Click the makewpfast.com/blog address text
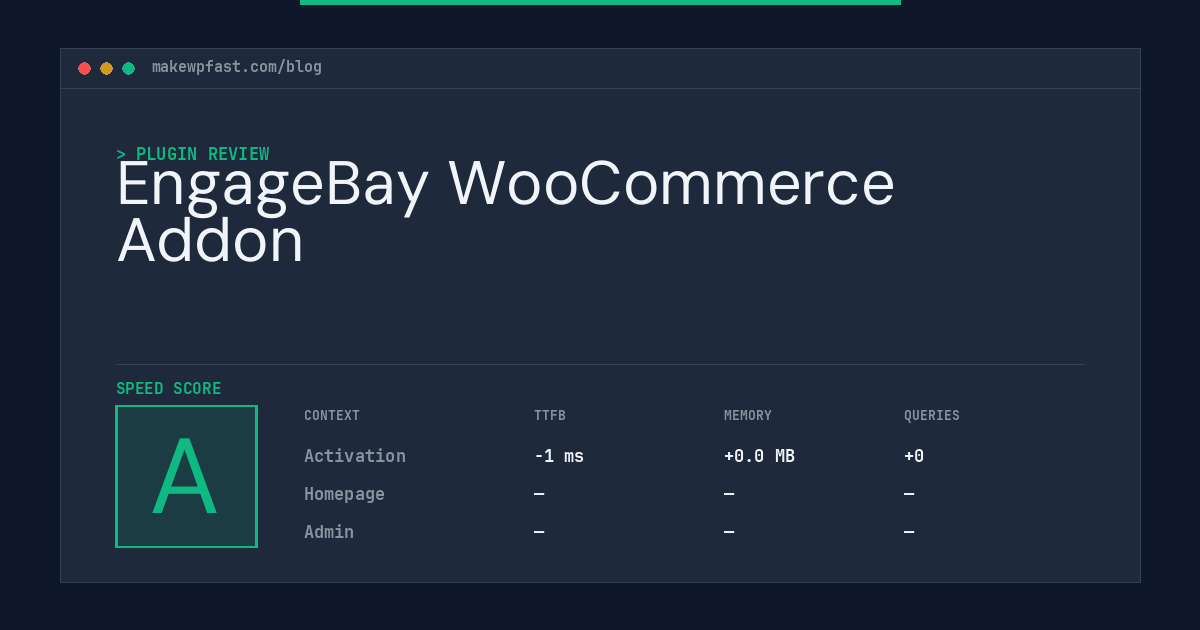 coord(237,67)
